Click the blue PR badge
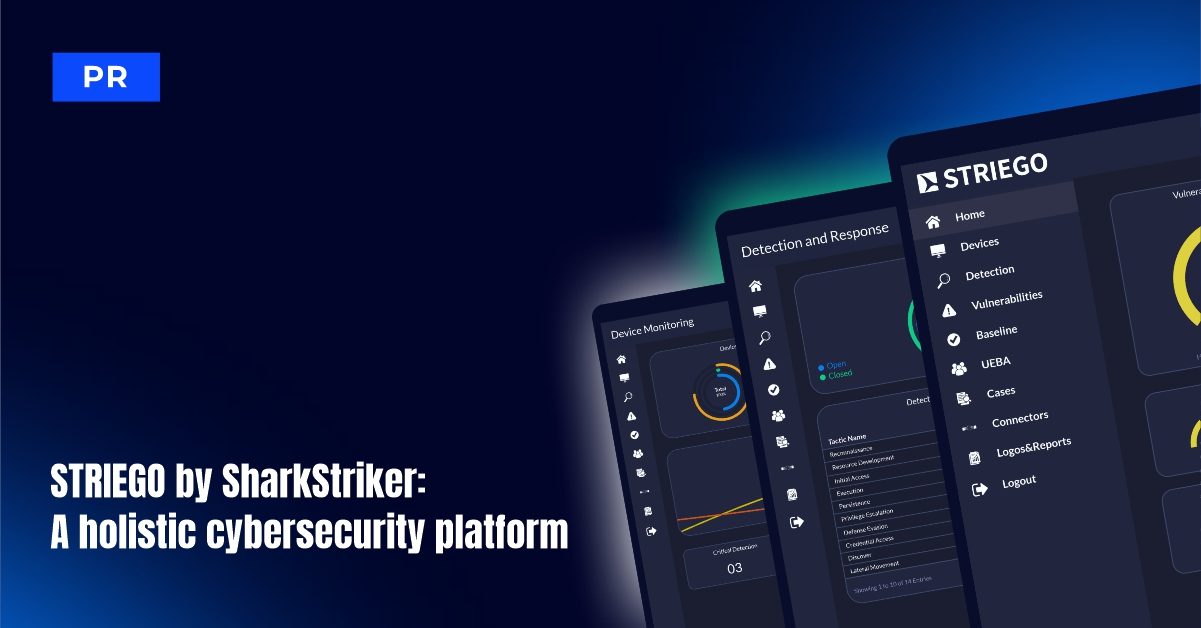 [106, 77]
